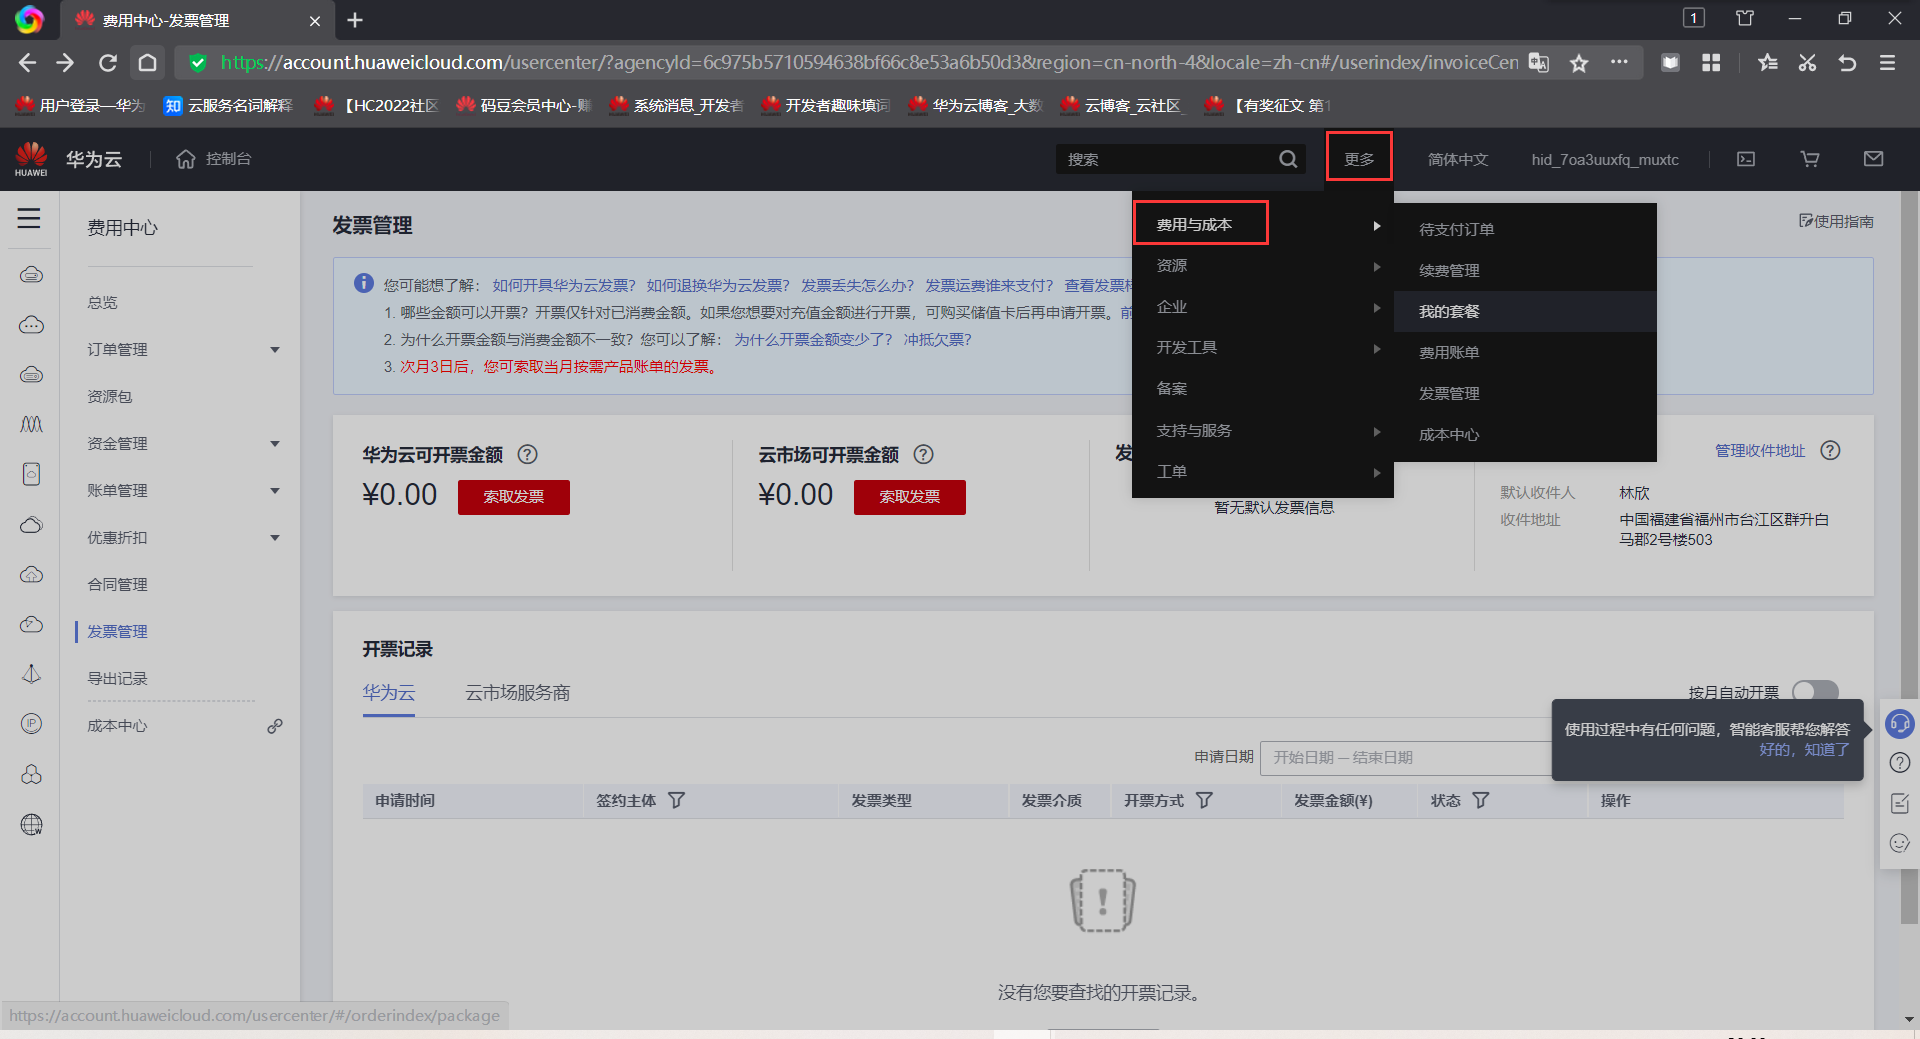Open the CloudShell terminal icon
1920x1039 pixels.
pos(1746,159)
